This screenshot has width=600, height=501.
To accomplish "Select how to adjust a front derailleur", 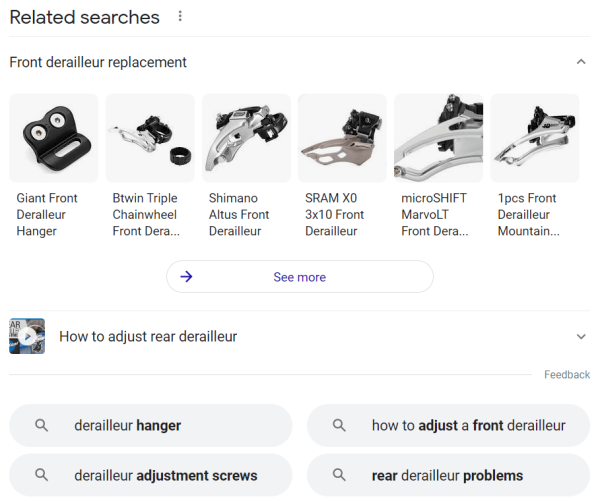I will click(448, 425).
